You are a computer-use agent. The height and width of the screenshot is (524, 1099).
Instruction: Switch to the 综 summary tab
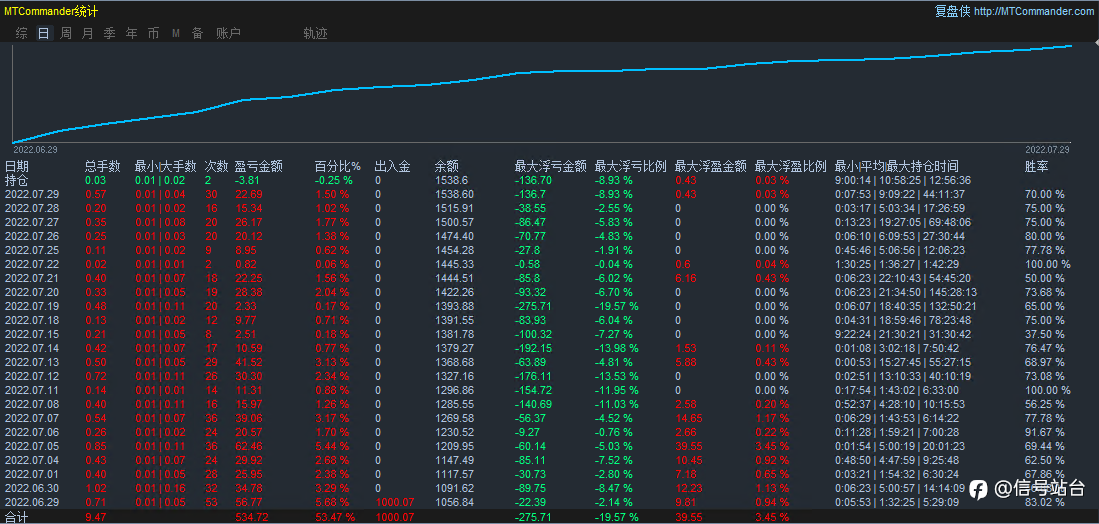tap(22, 33)
